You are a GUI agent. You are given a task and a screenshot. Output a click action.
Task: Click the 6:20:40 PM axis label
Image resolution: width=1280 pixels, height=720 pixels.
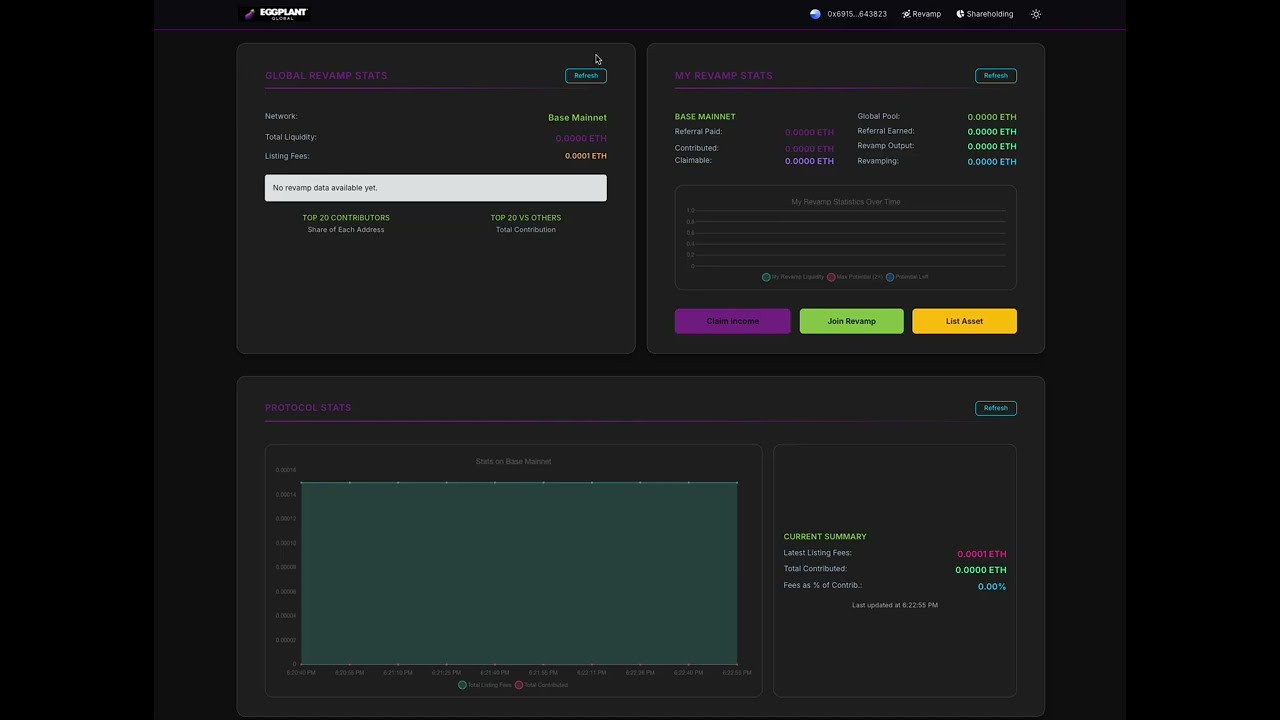301,673
